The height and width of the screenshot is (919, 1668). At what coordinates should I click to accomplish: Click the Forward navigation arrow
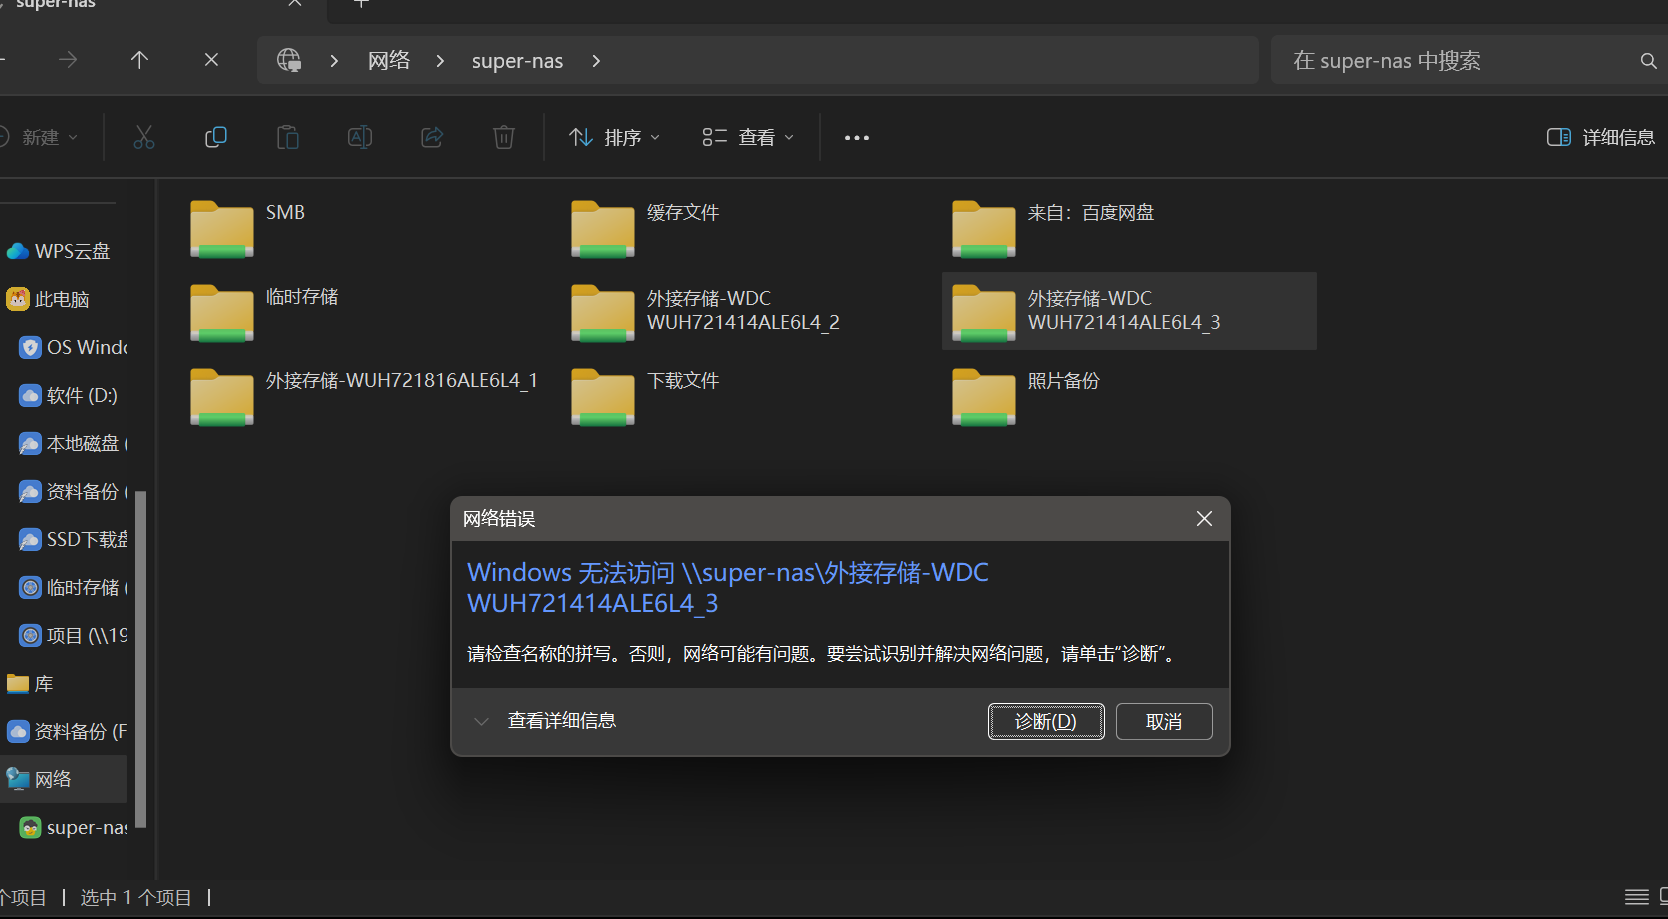pyautogui.click(x=68, y=60)
